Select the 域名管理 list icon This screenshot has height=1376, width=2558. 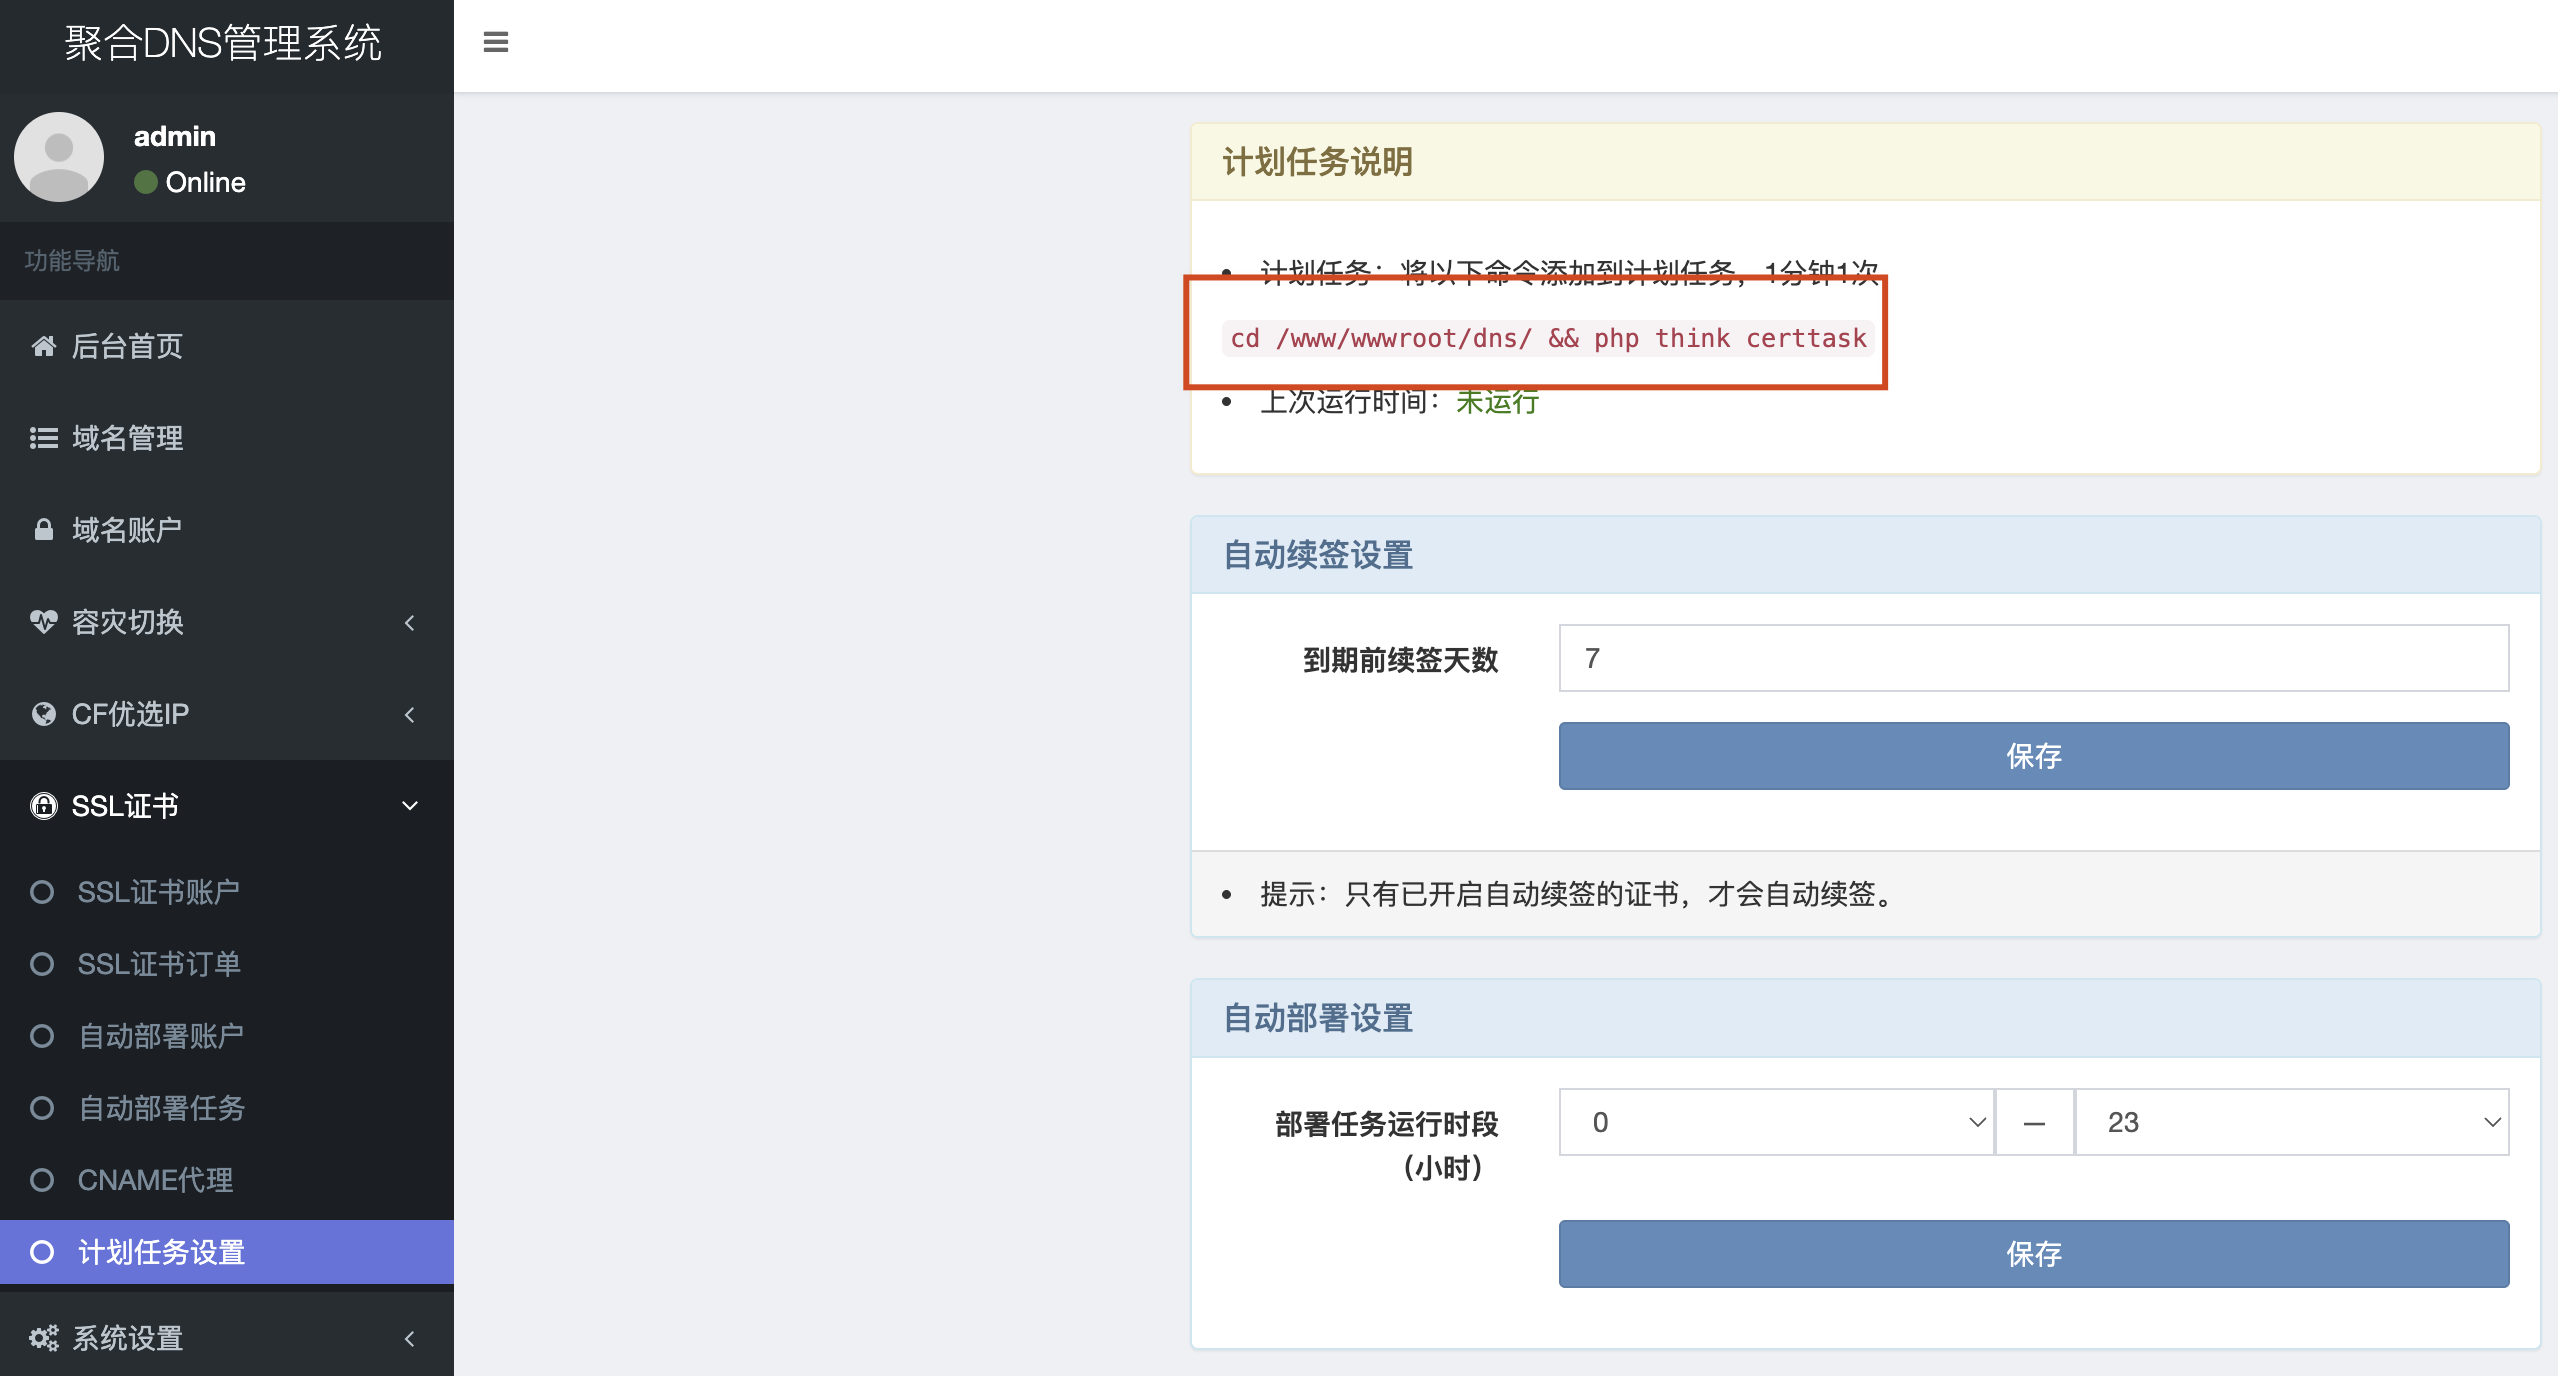click(44, 438)
